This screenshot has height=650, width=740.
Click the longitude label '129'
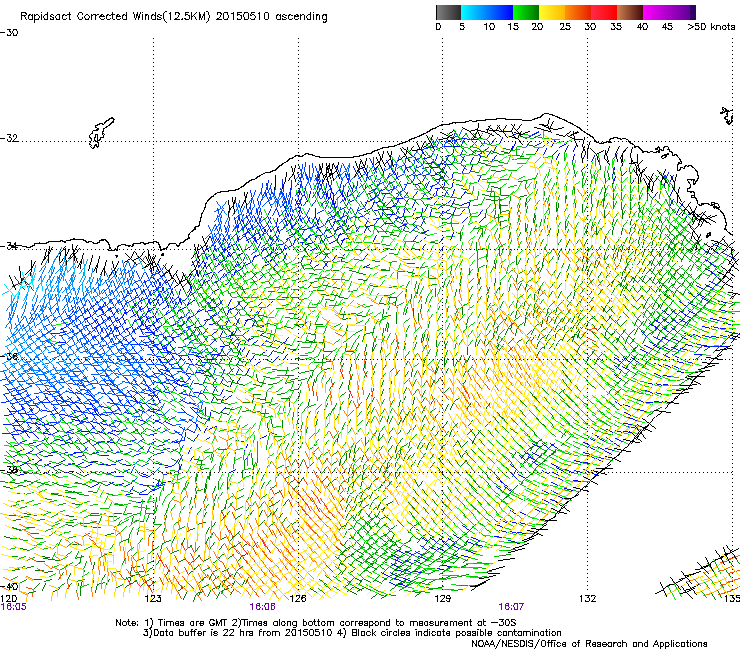point(442,599)
